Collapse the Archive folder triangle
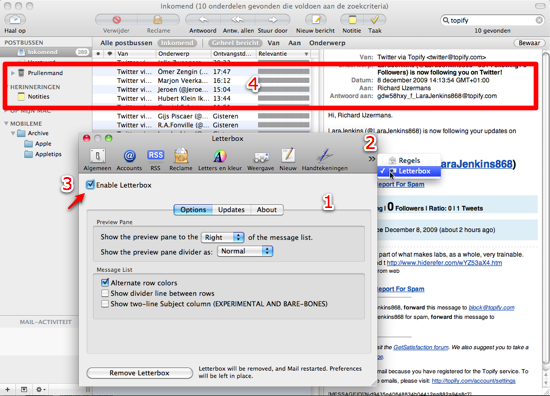Image resolution: width=550 pixels, height=396 pixels. 13,133
